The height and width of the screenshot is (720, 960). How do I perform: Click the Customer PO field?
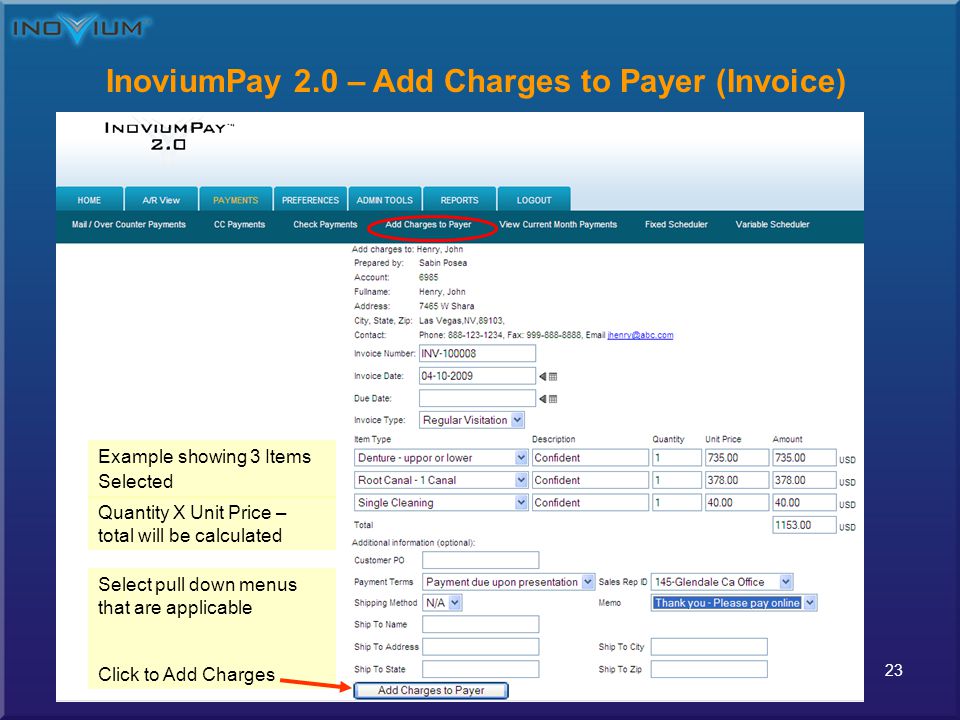tap(481, 560)
